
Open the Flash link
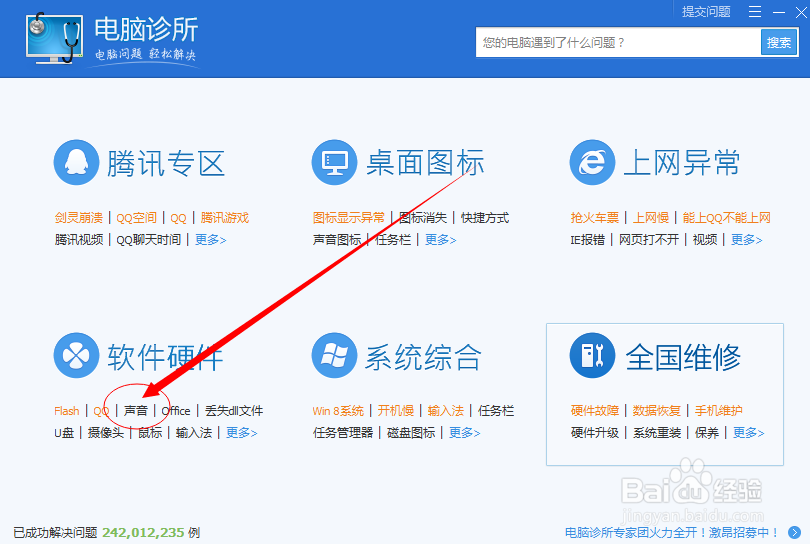[x=67, y=411]
